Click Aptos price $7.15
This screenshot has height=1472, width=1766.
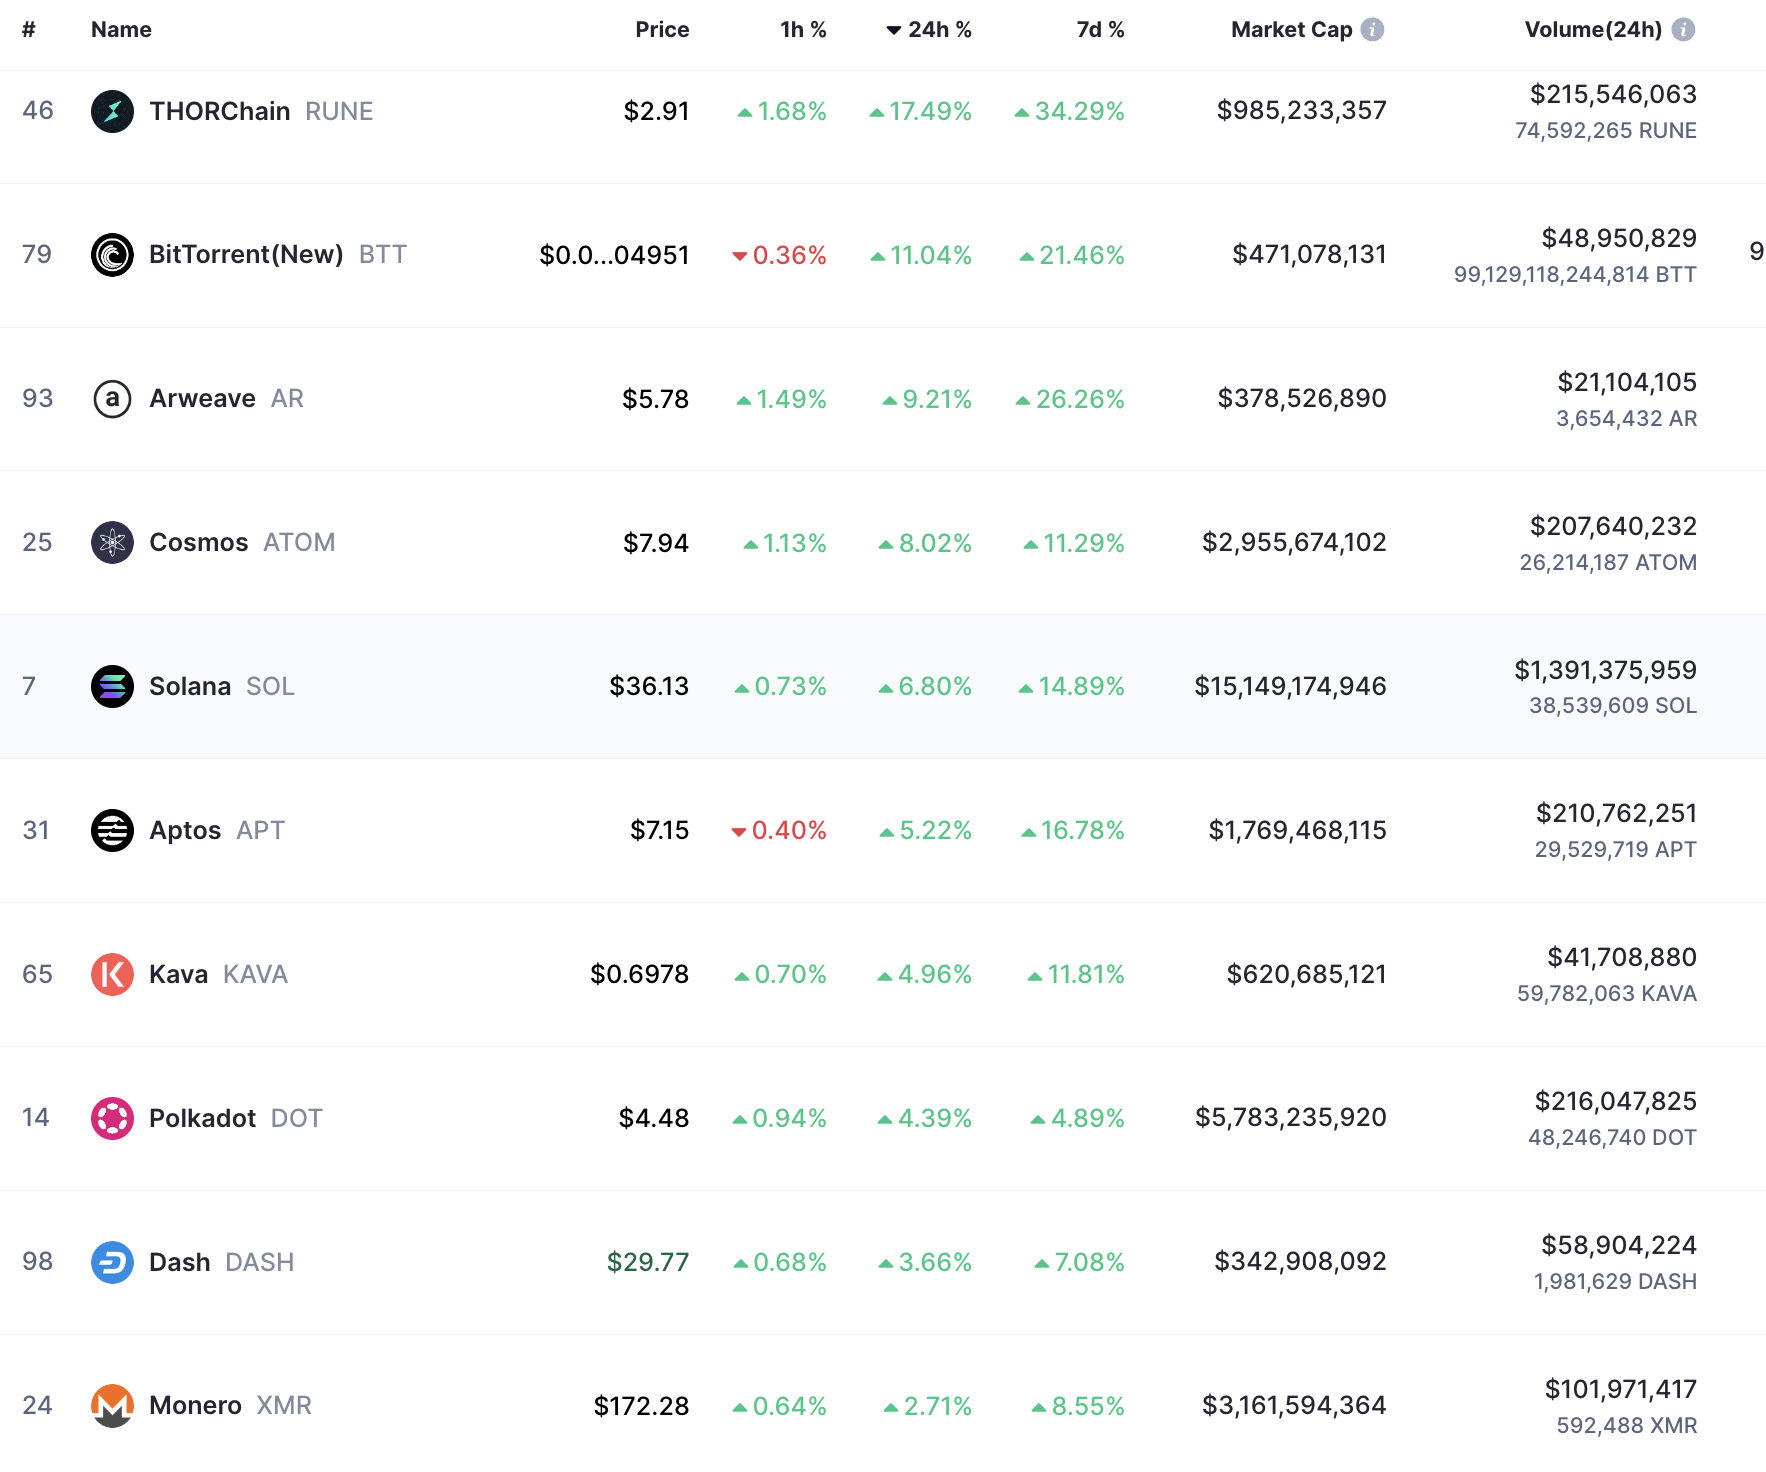659,830
